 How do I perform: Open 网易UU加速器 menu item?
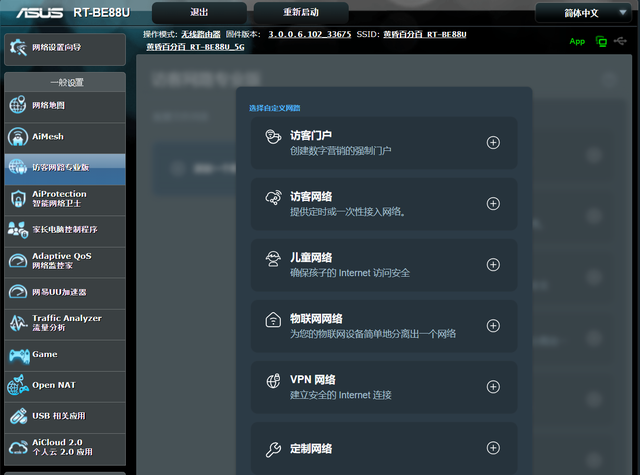(65, 292)
